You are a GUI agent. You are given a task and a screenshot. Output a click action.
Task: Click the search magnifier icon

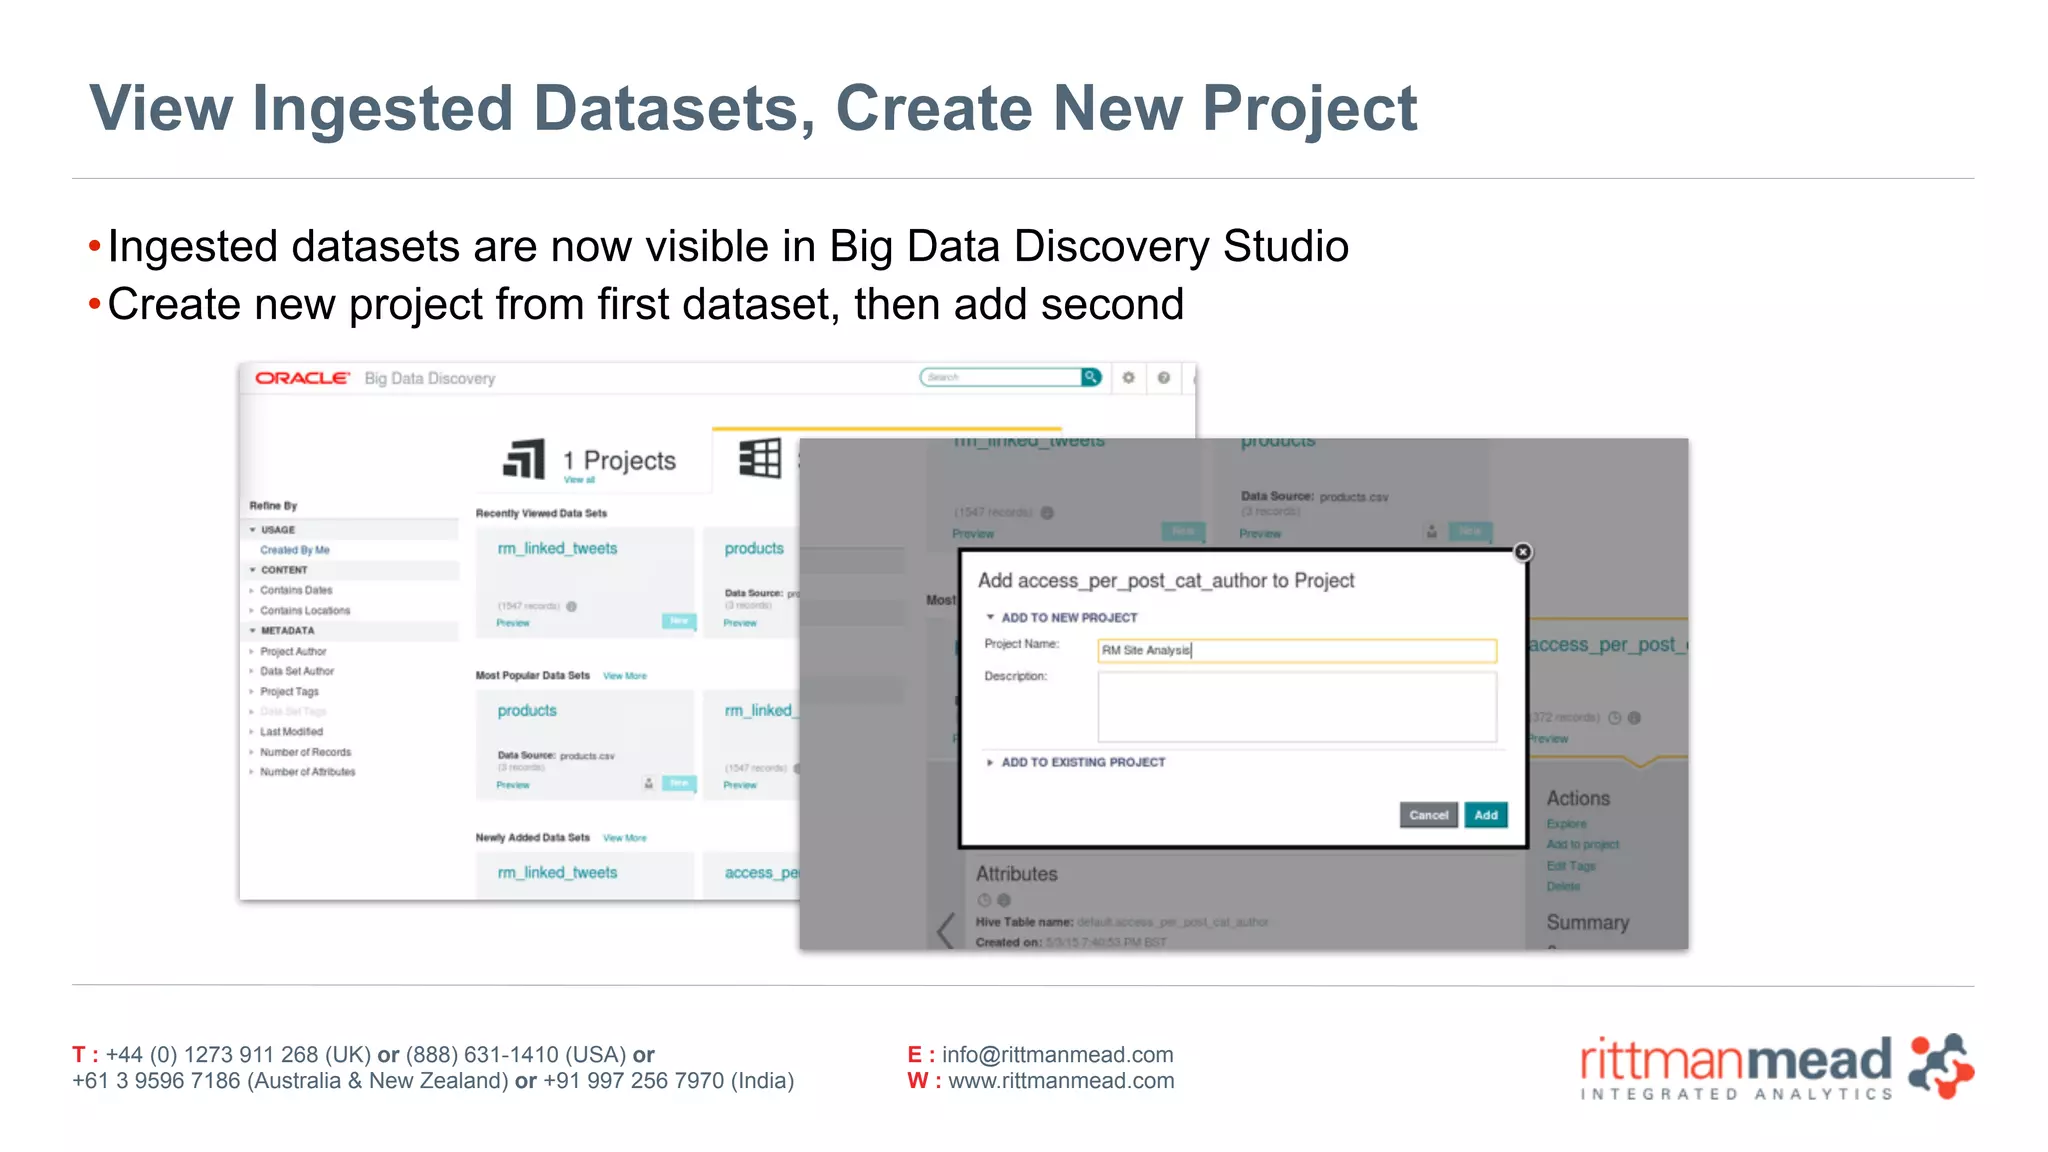coord(1090,377)
